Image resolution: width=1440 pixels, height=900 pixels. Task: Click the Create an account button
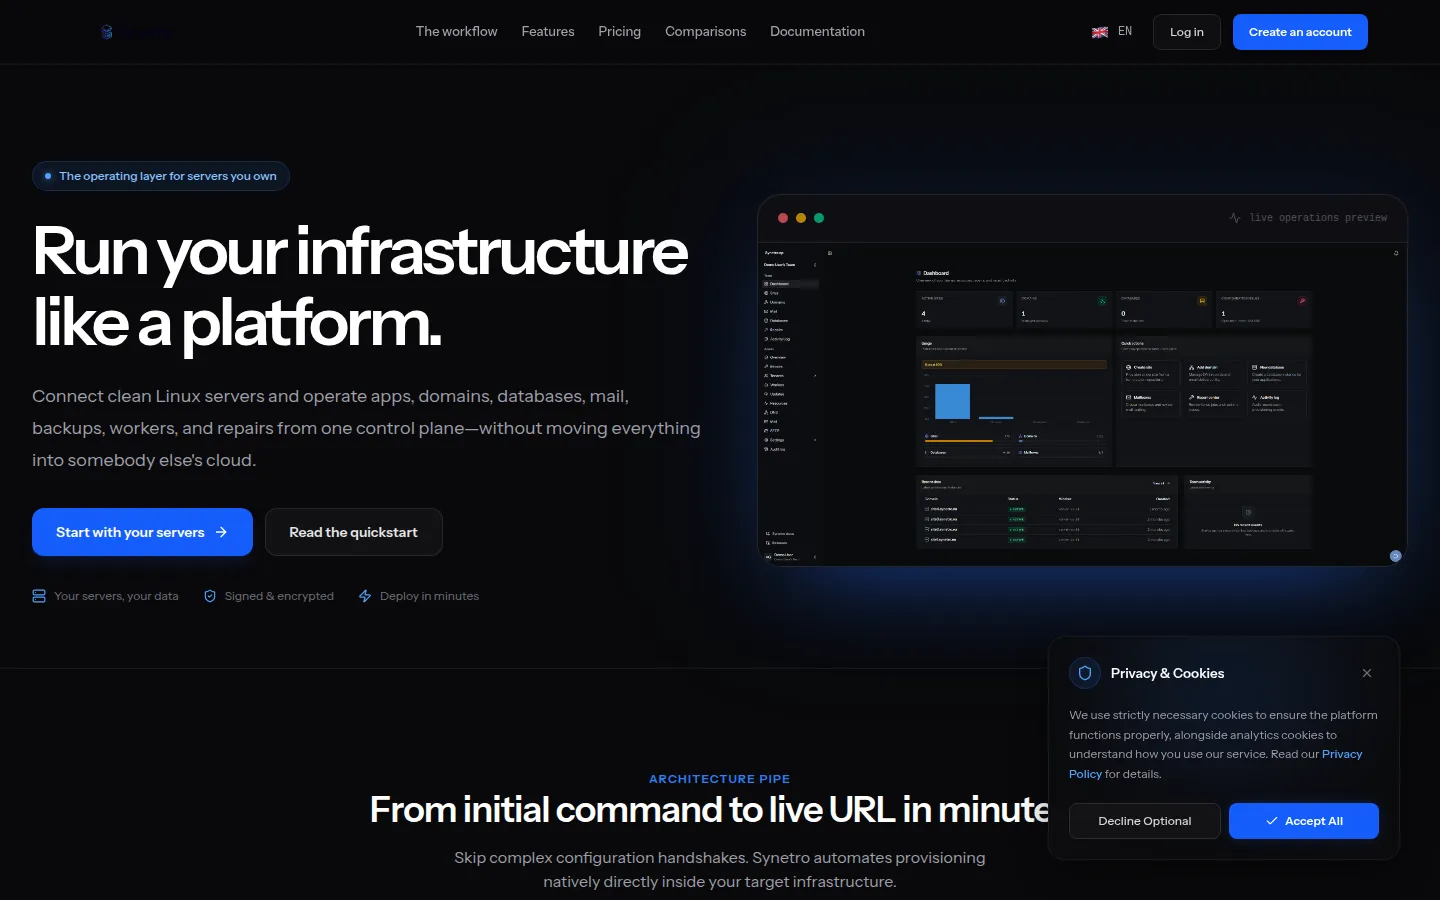tap(1300, 32)
